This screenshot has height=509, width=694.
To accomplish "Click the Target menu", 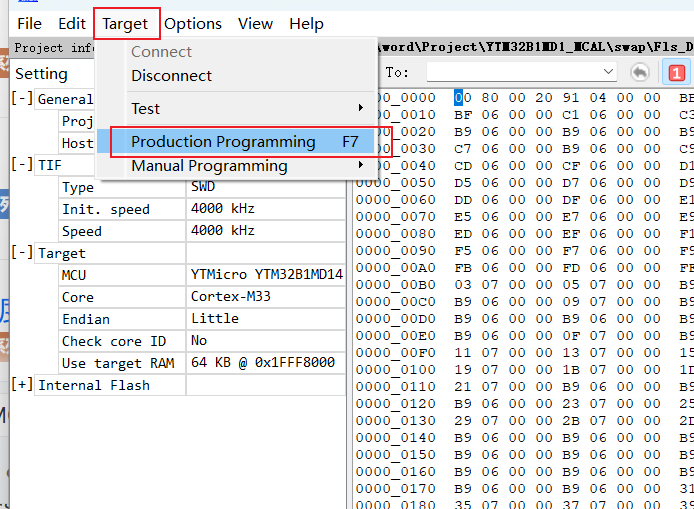I will click(x=125, y=23).
